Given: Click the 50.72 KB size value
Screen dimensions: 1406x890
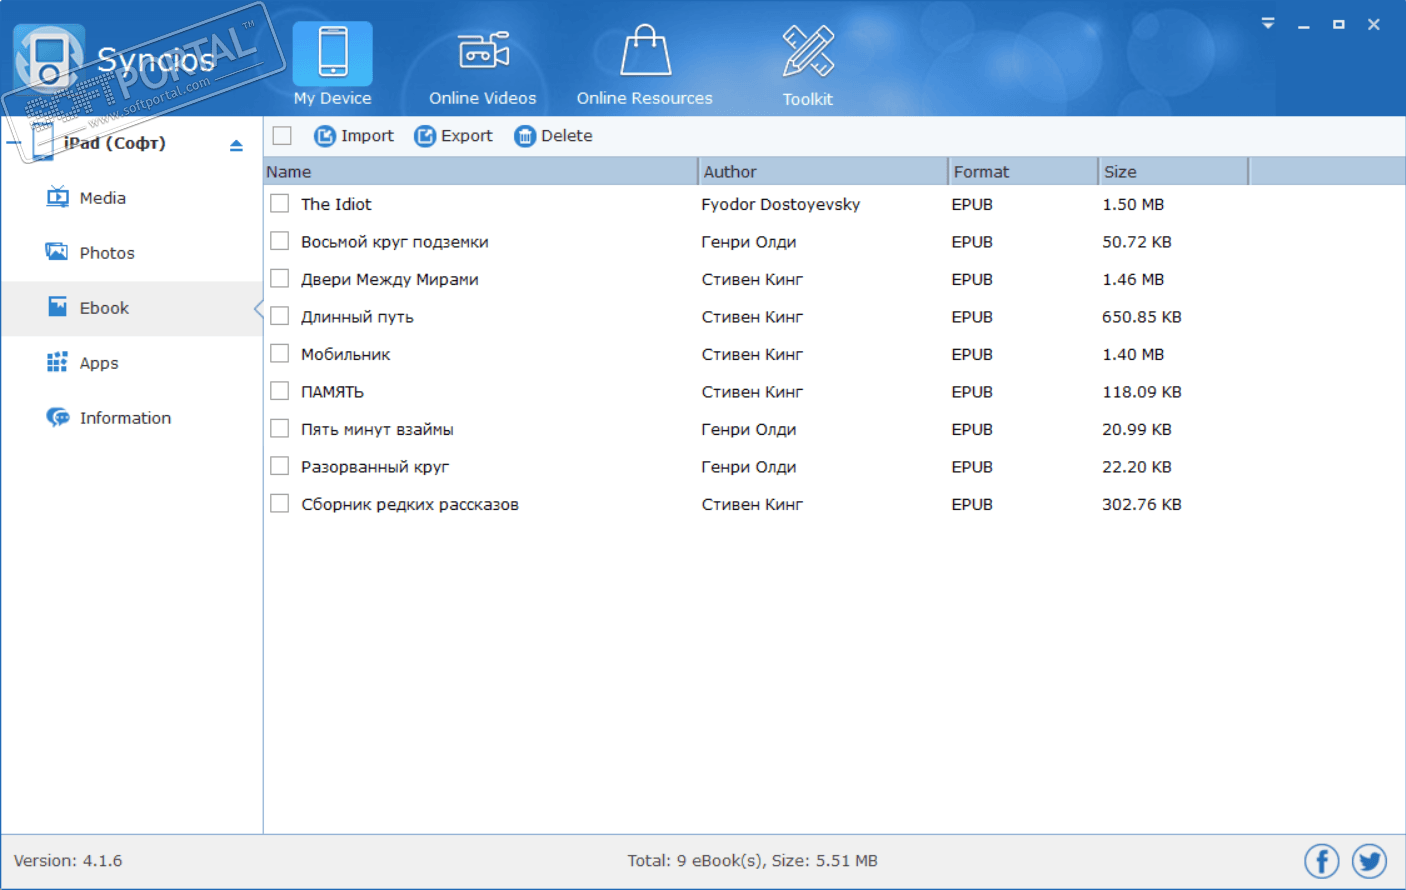Looking at the screenshot, I should pyautogui.click(x=1137, y=242).
